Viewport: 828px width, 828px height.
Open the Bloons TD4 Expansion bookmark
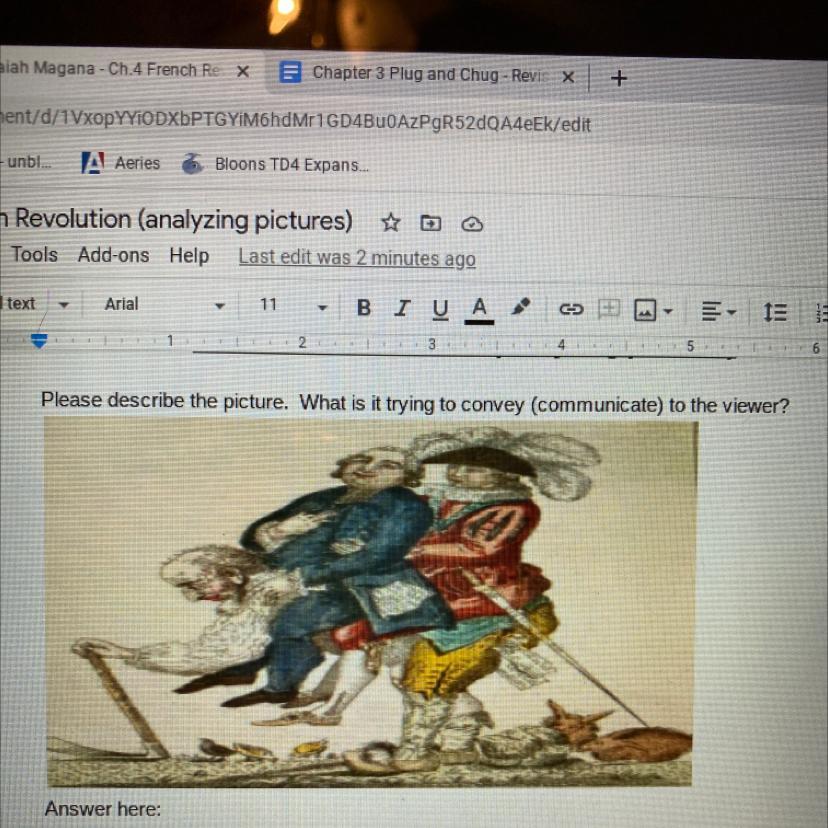pos(275,164)
